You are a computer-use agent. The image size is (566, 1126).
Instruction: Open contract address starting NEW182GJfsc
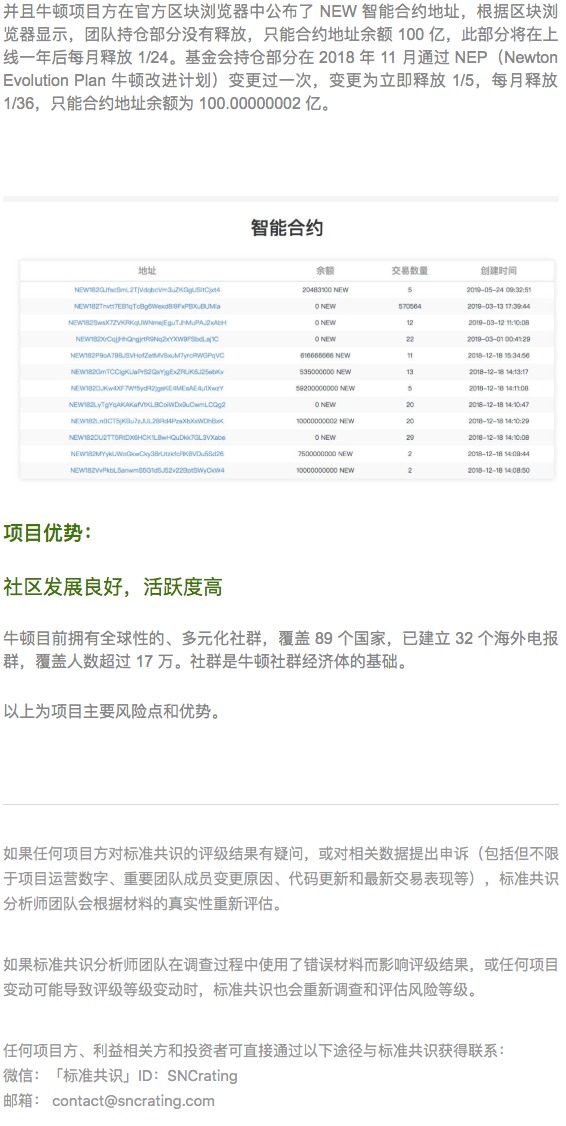[147, 289]
